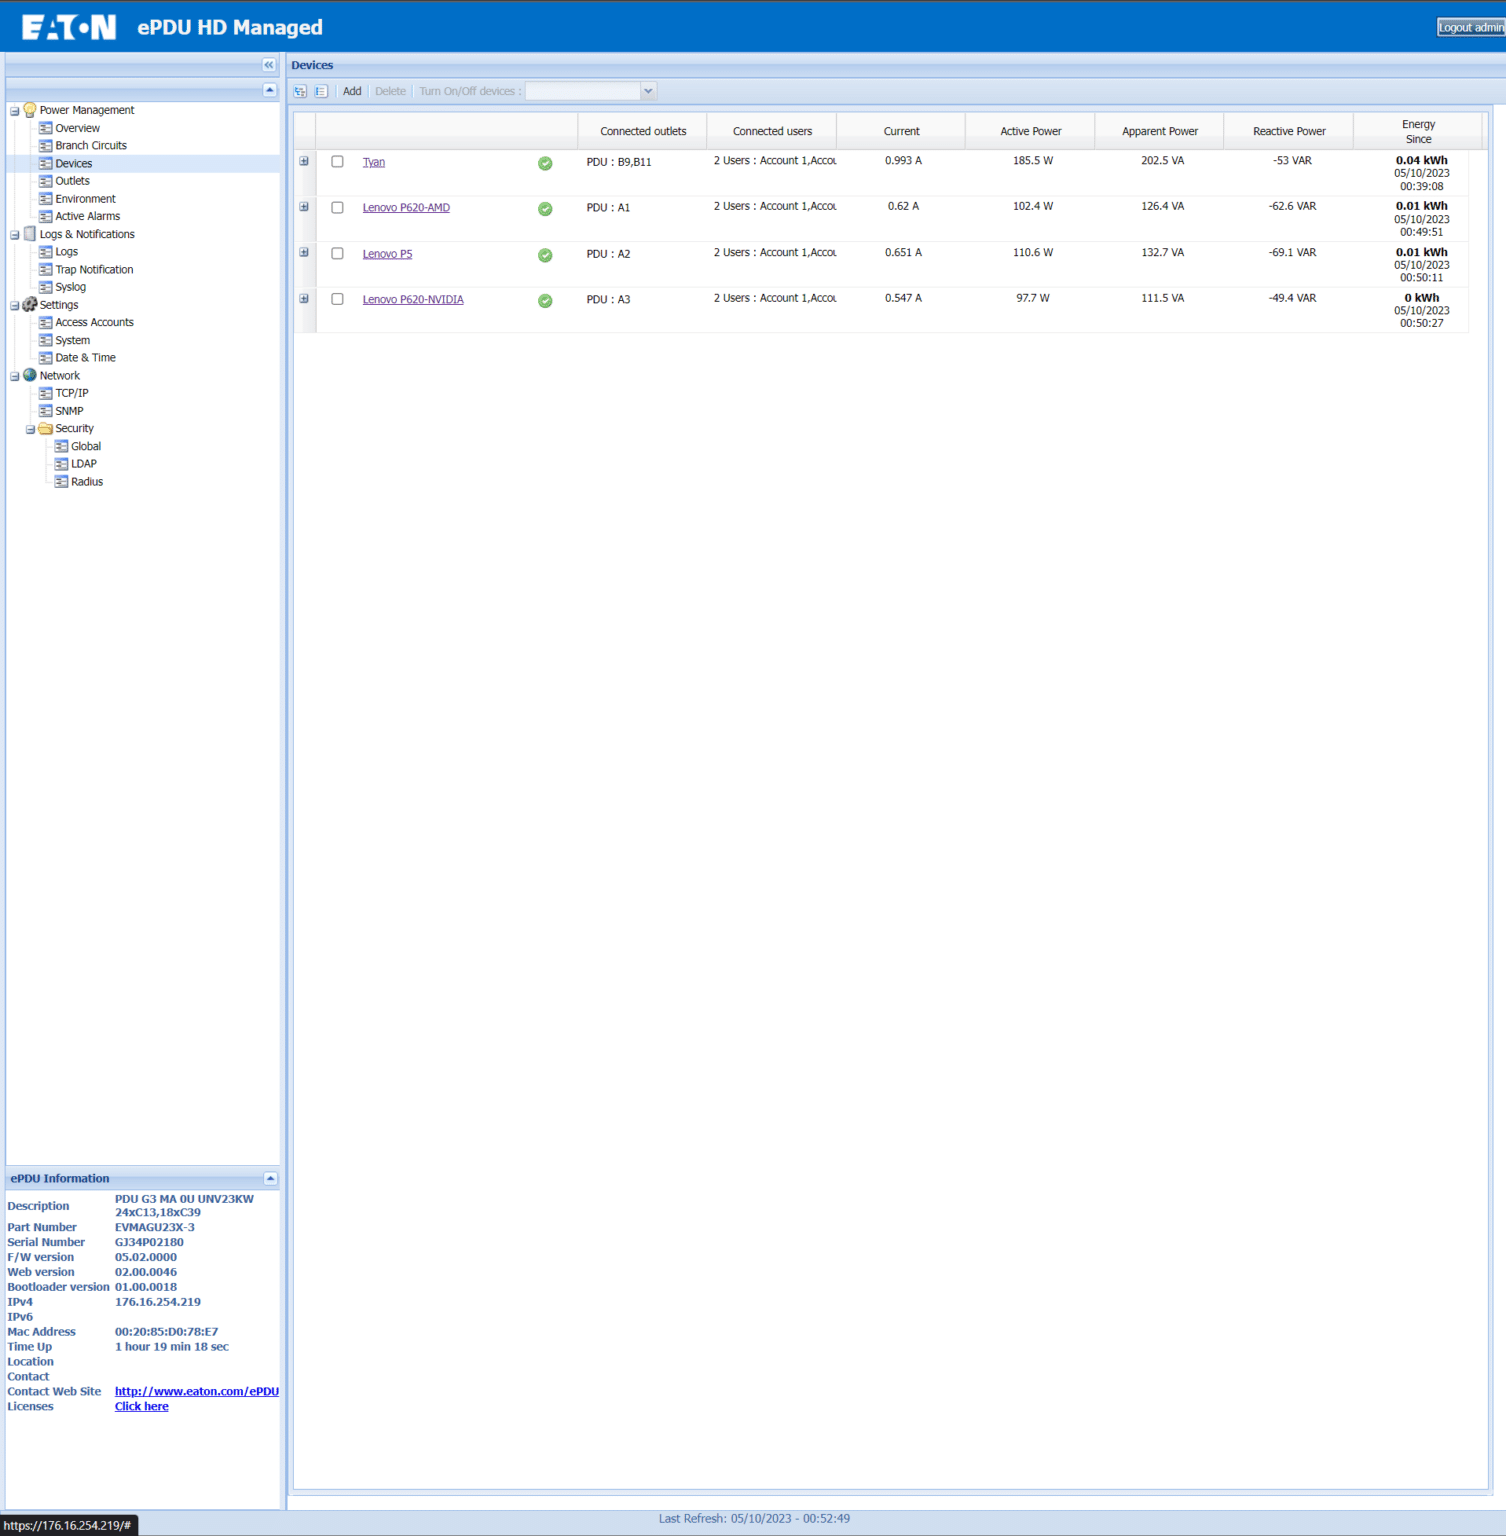1506x1536 pixels.
Task: Click the Connected outlets column header
Action: tap(643, 131)
